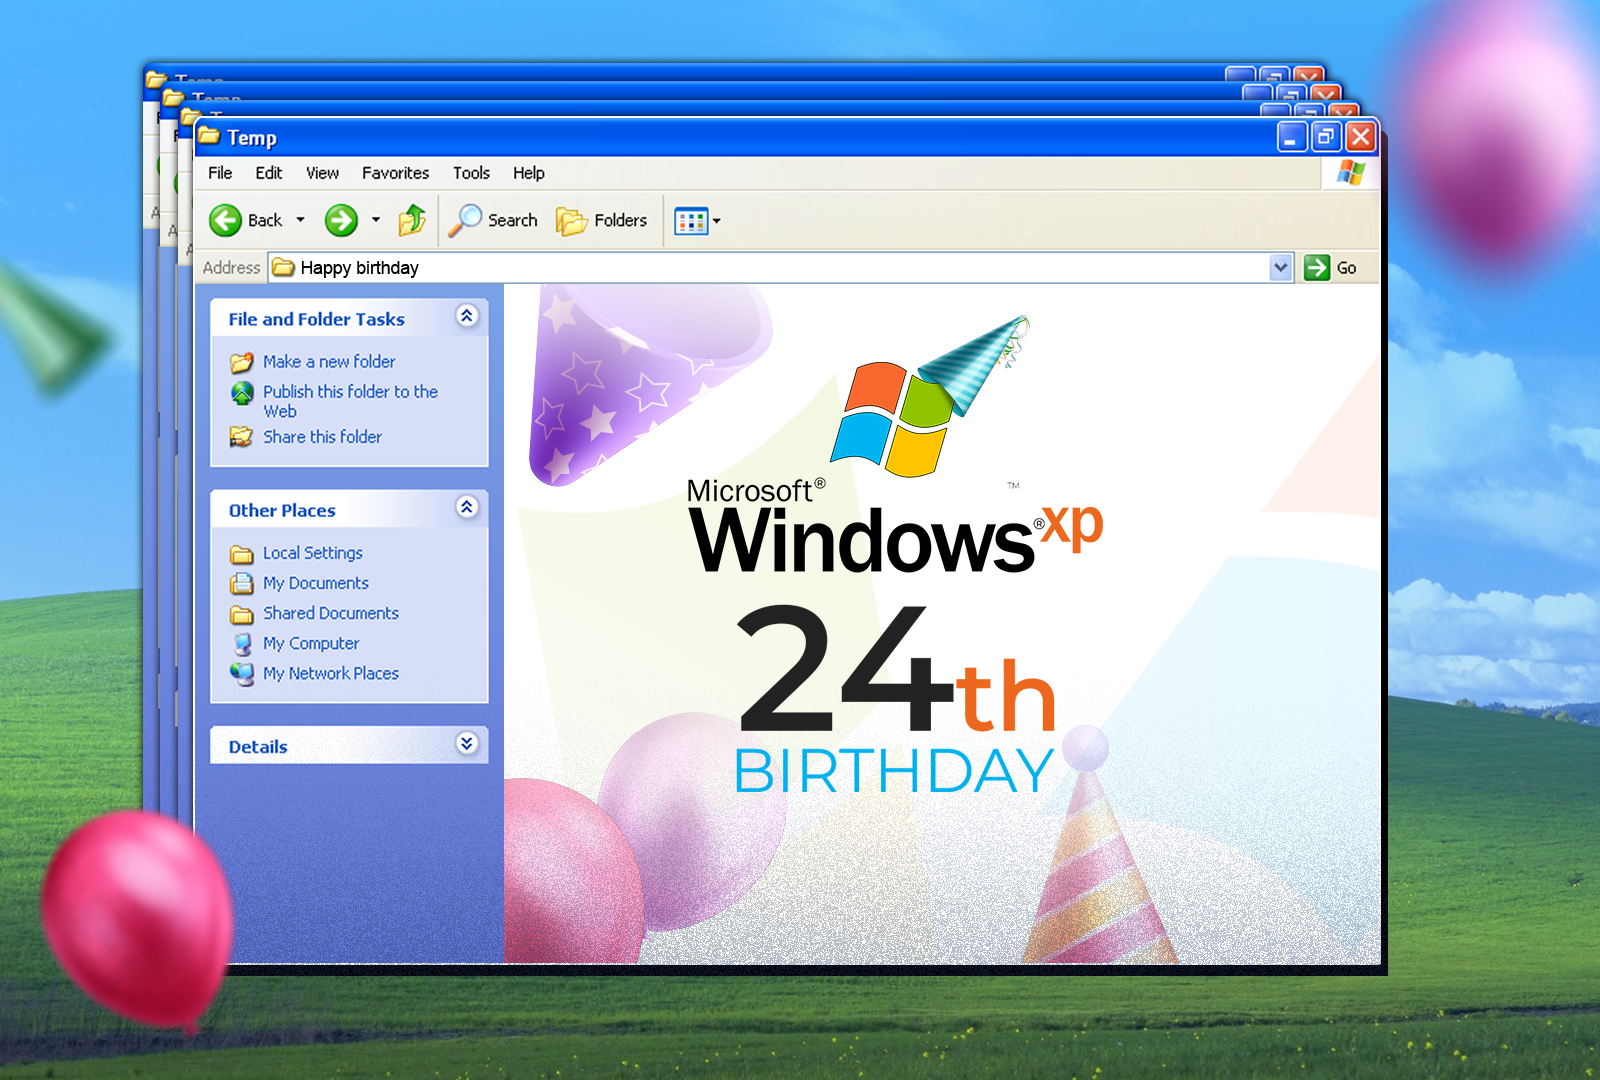Open the Forward history dropdown arrow
This screenshot has height=1080, width=1600.
(x=376, y=220)
